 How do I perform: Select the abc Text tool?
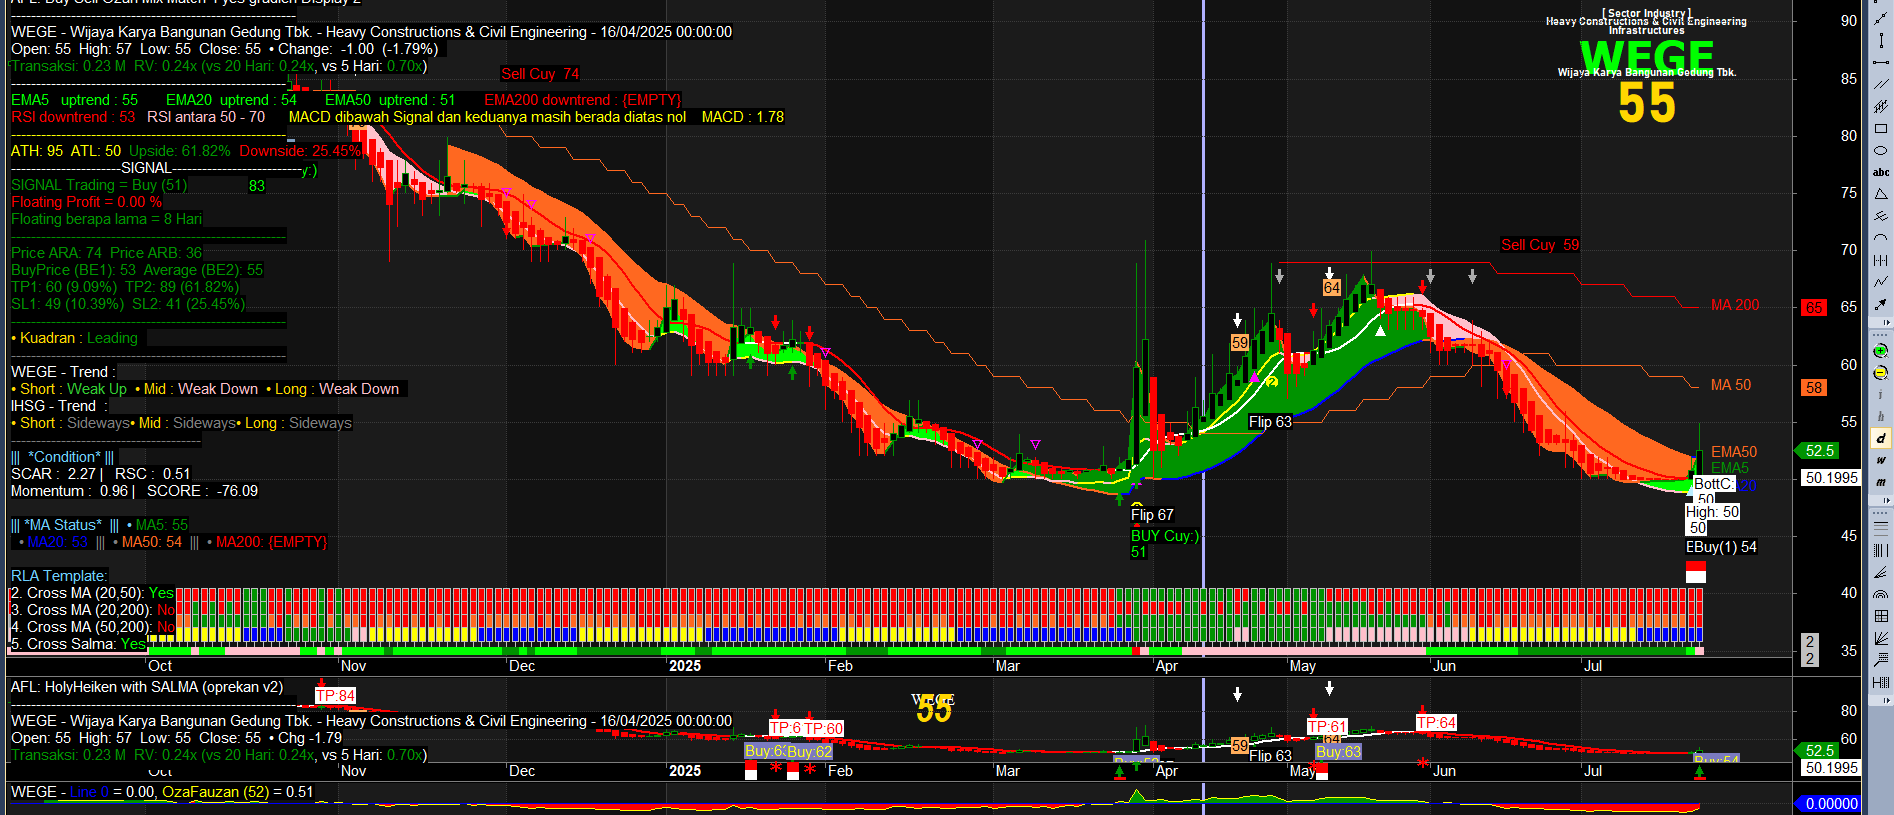[x=1881, y=172]
